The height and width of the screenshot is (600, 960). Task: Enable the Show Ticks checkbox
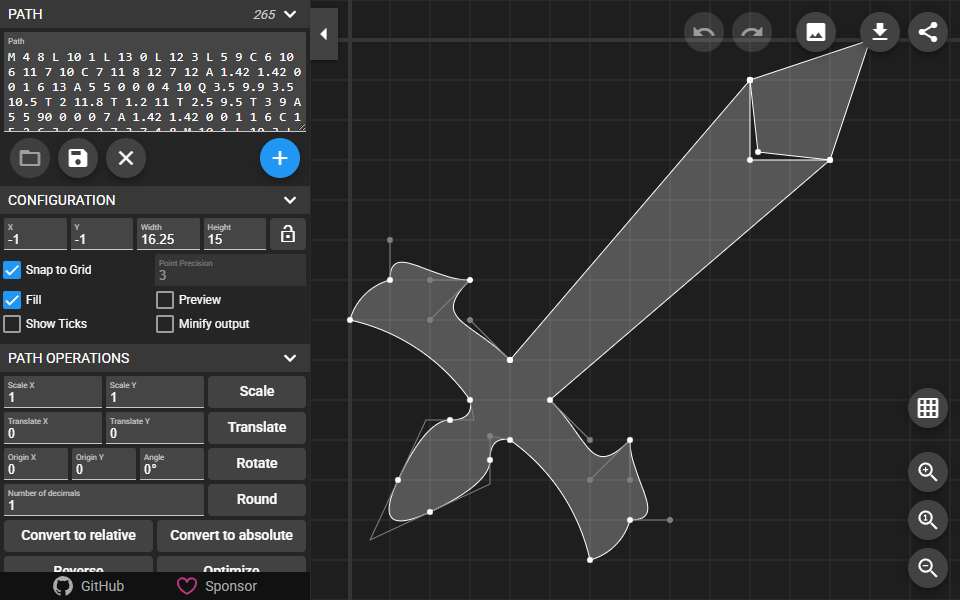(12, 324)
